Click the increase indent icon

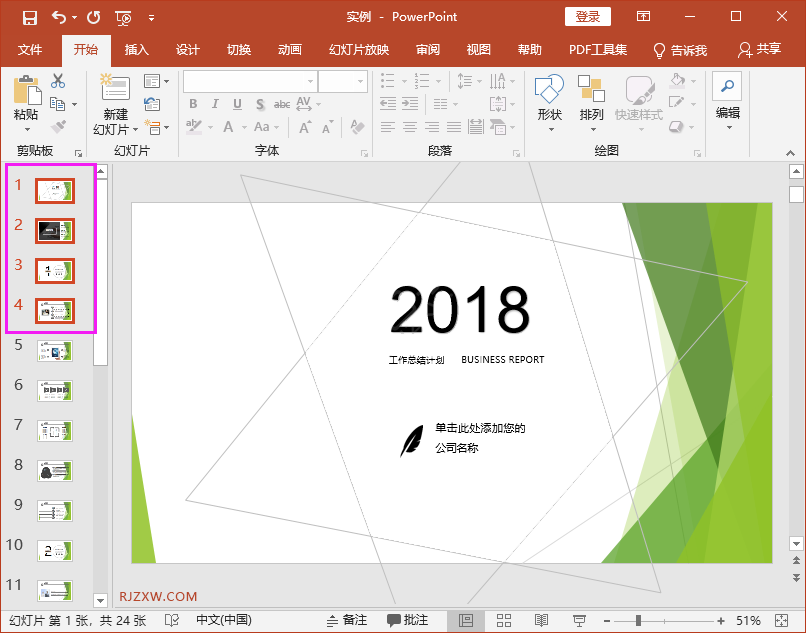(x=410, y=104)
